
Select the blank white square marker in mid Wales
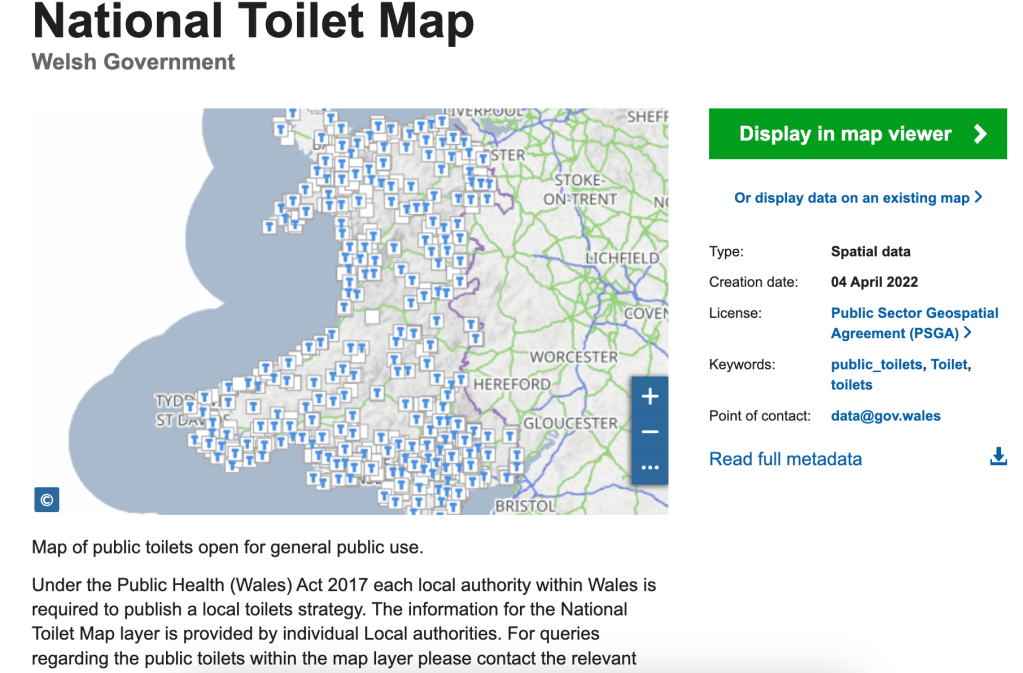373,317
